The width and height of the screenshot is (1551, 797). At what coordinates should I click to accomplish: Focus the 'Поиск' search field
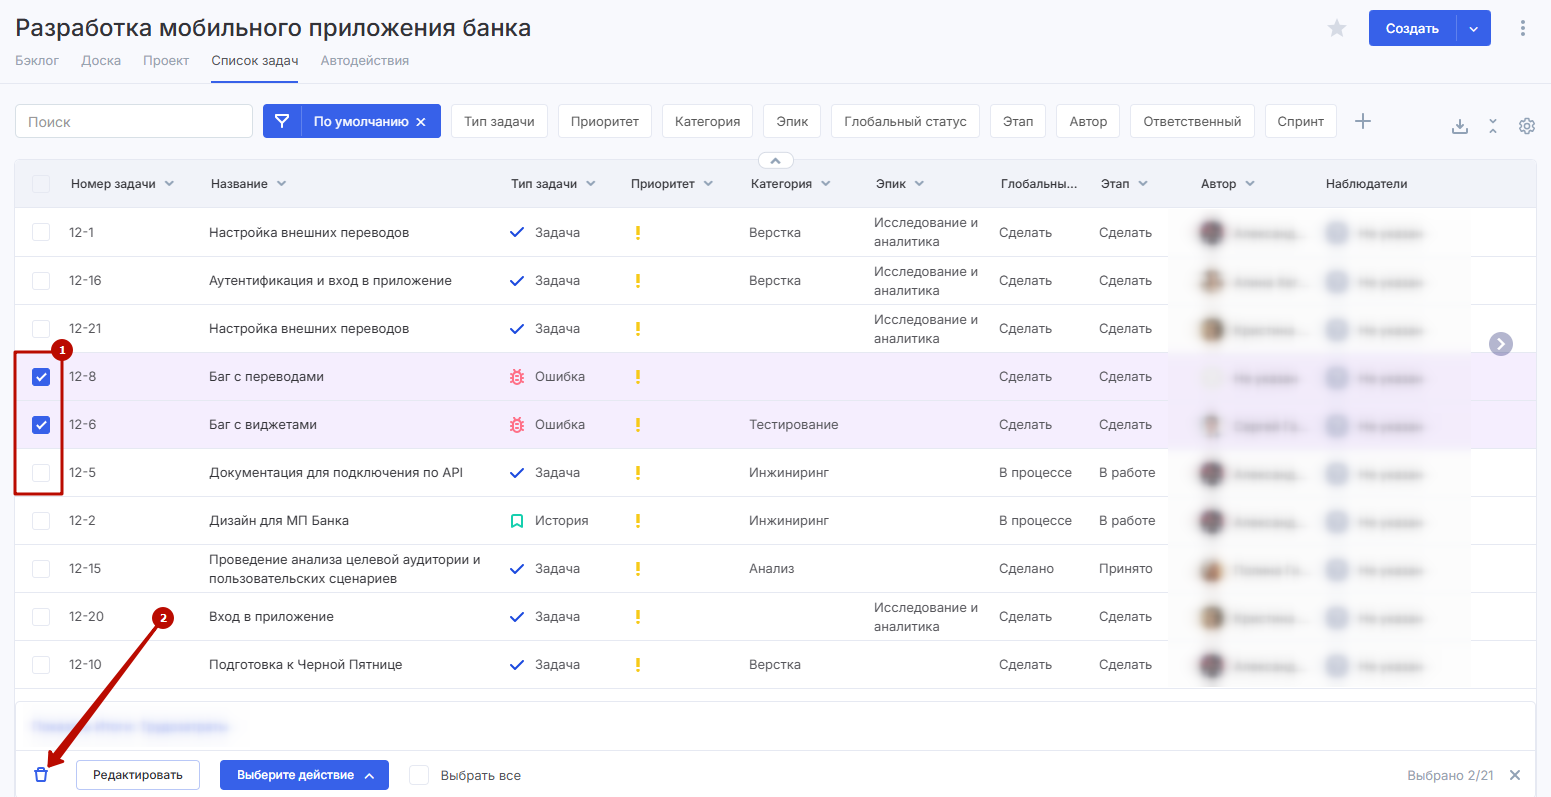pos(134,121)
